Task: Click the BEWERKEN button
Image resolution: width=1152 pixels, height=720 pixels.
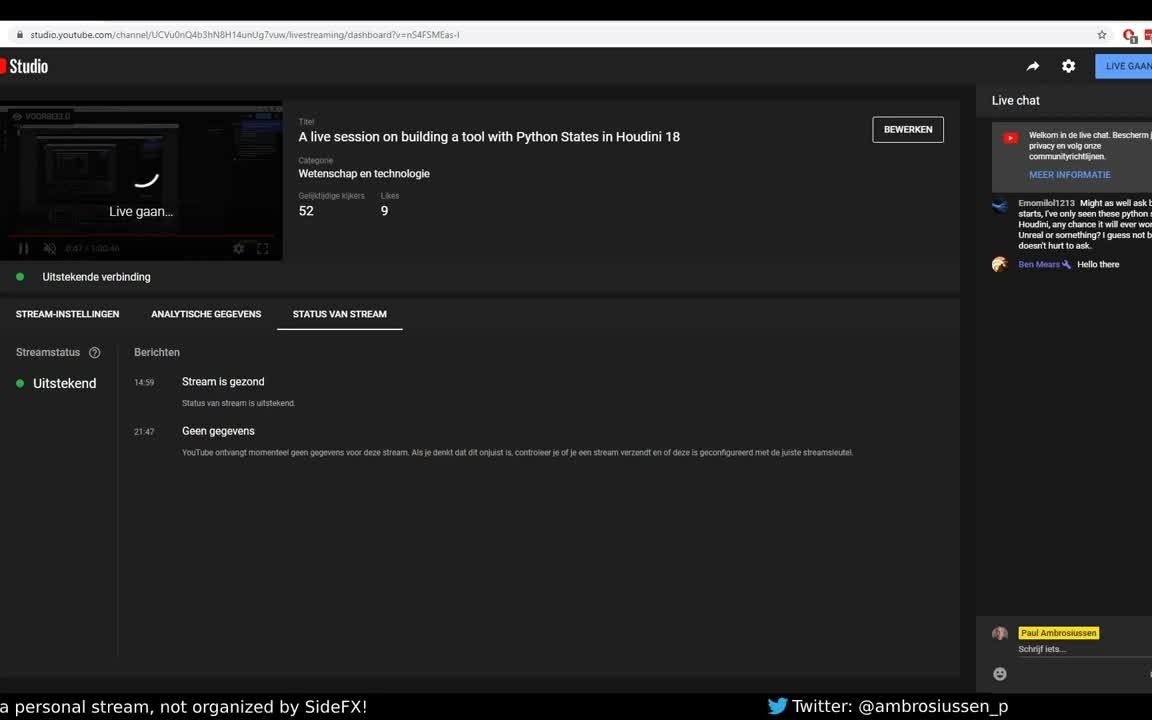Action: click(907, 129)
